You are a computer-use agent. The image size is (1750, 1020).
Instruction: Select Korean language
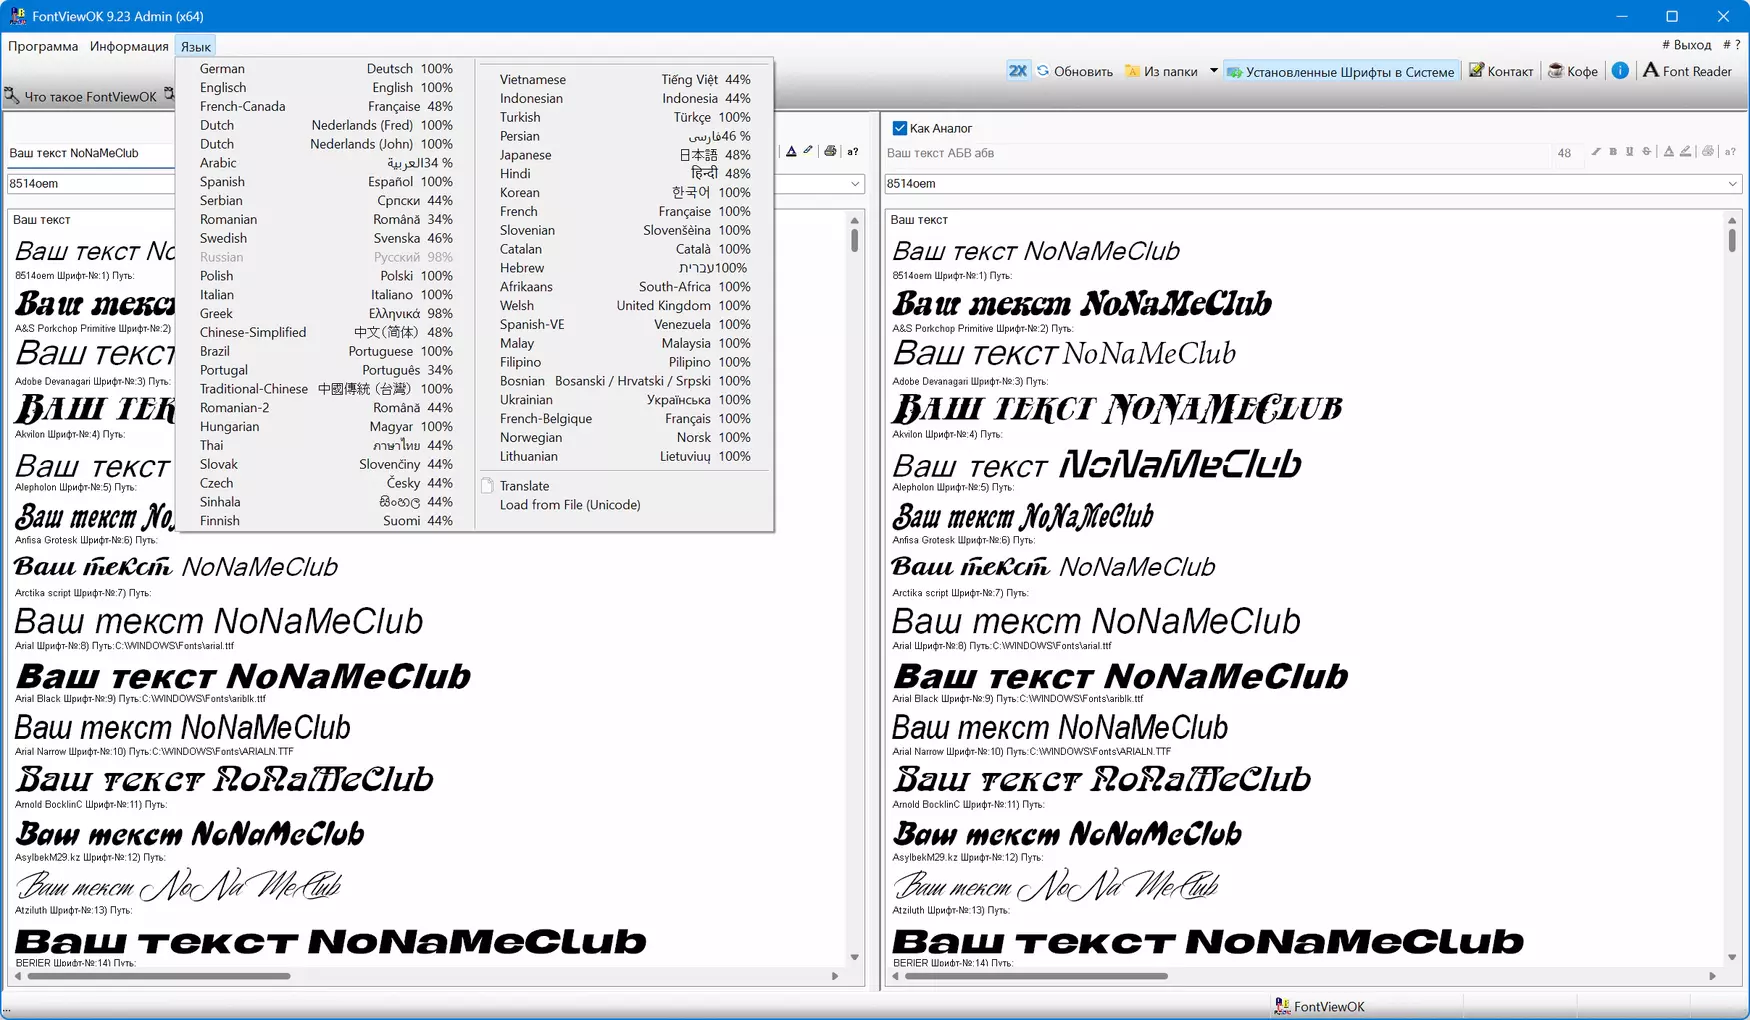click(x=625, y=193)
